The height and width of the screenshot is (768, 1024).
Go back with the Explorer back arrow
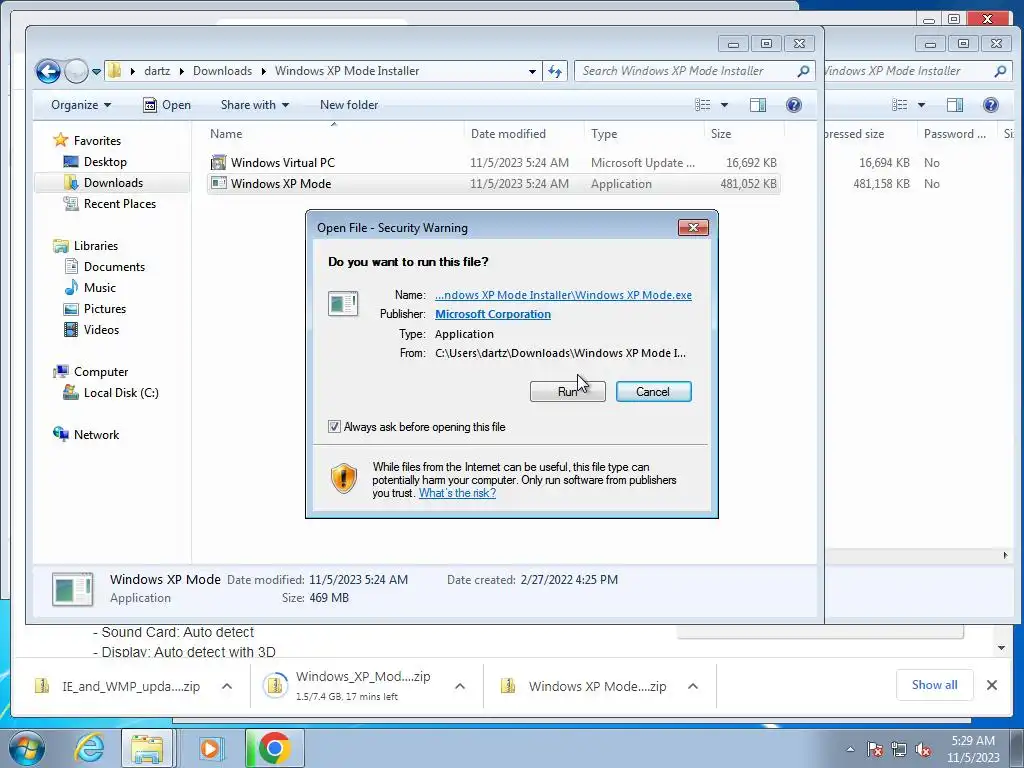tap(48, 71)
